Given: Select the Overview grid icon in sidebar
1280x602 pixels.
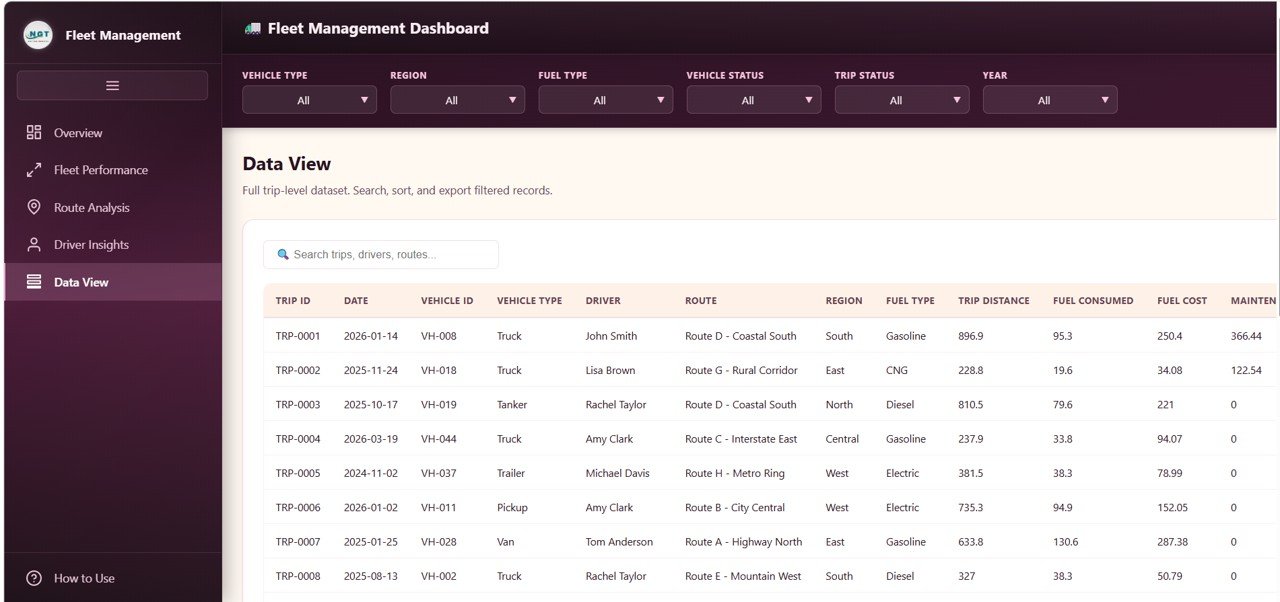Looking at the screenshot, I should [x=34, y=132].
